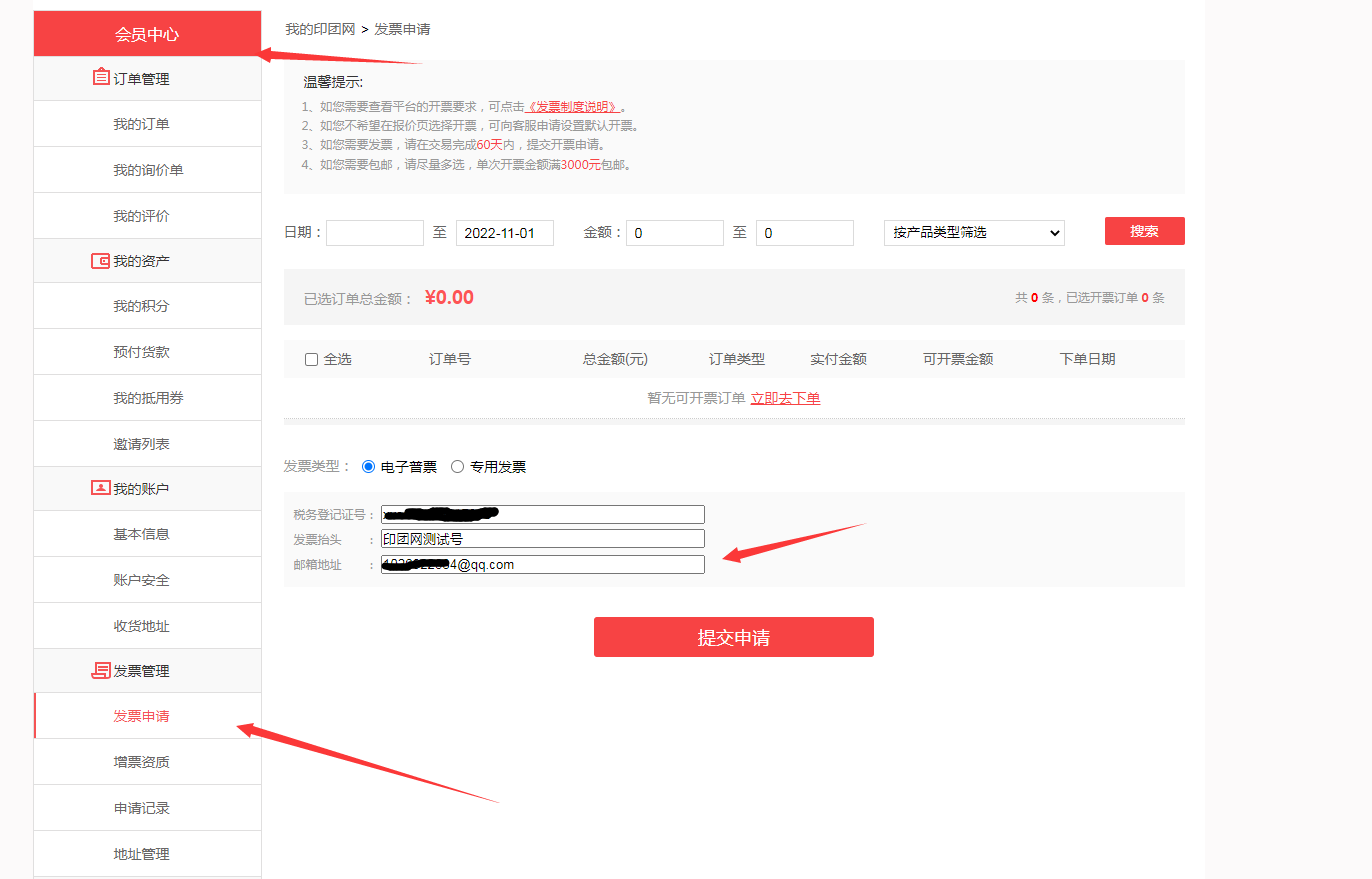This screenshot has height=879, width=1372.
Task: Click the end date field 2022-11-01
Action: click(504, 233)
